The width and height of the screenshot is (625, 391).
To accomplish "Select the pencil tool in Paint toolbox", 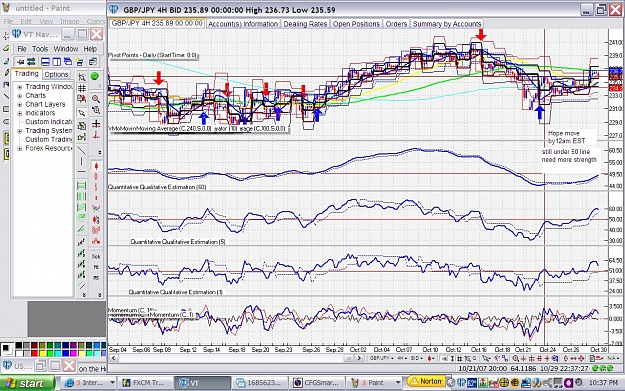I will point(6,73).
